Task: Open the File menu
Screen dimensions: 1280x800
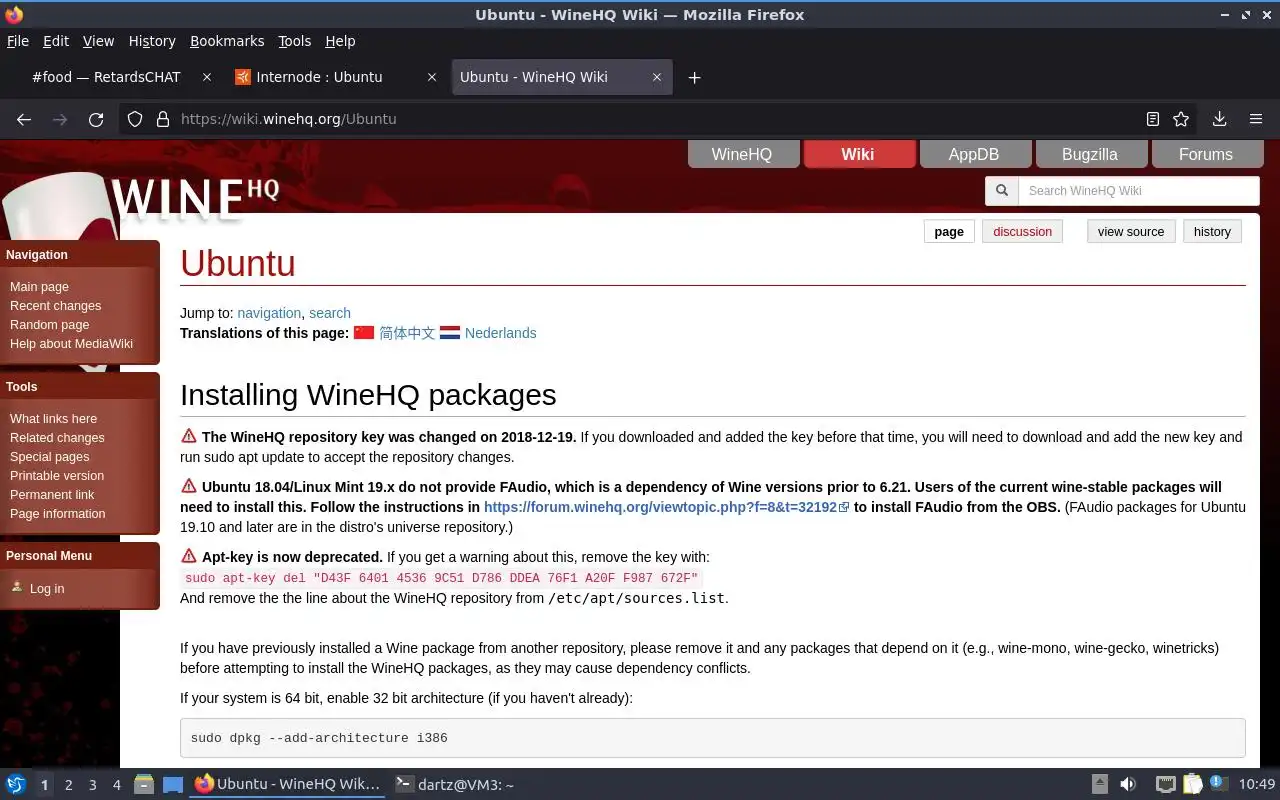Action: coord(18,41)
